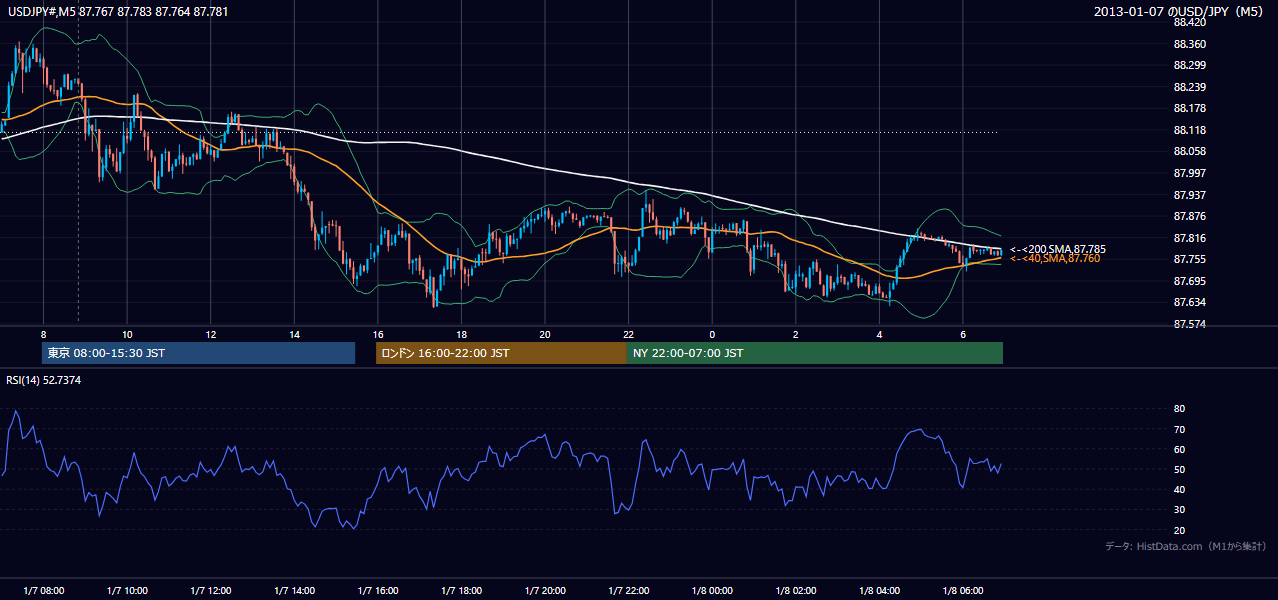Click price axis value 87.816
The height and width of the screenshot is (600, 1278).
[1188, 238]
